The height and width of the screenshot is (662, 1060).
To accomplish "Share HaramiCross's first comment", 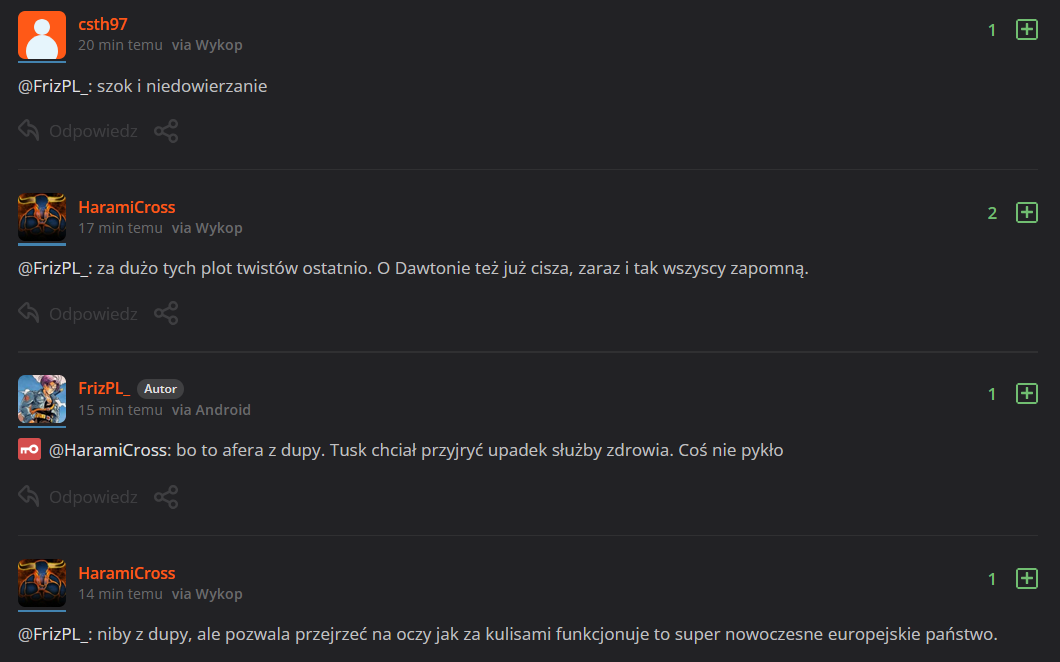I will click(x=166, y=313).
